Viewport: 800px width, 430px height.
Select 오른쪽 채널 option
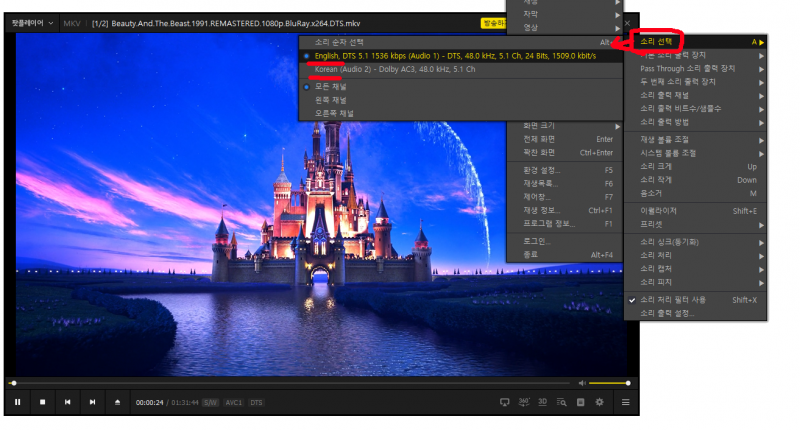[460, 113]
